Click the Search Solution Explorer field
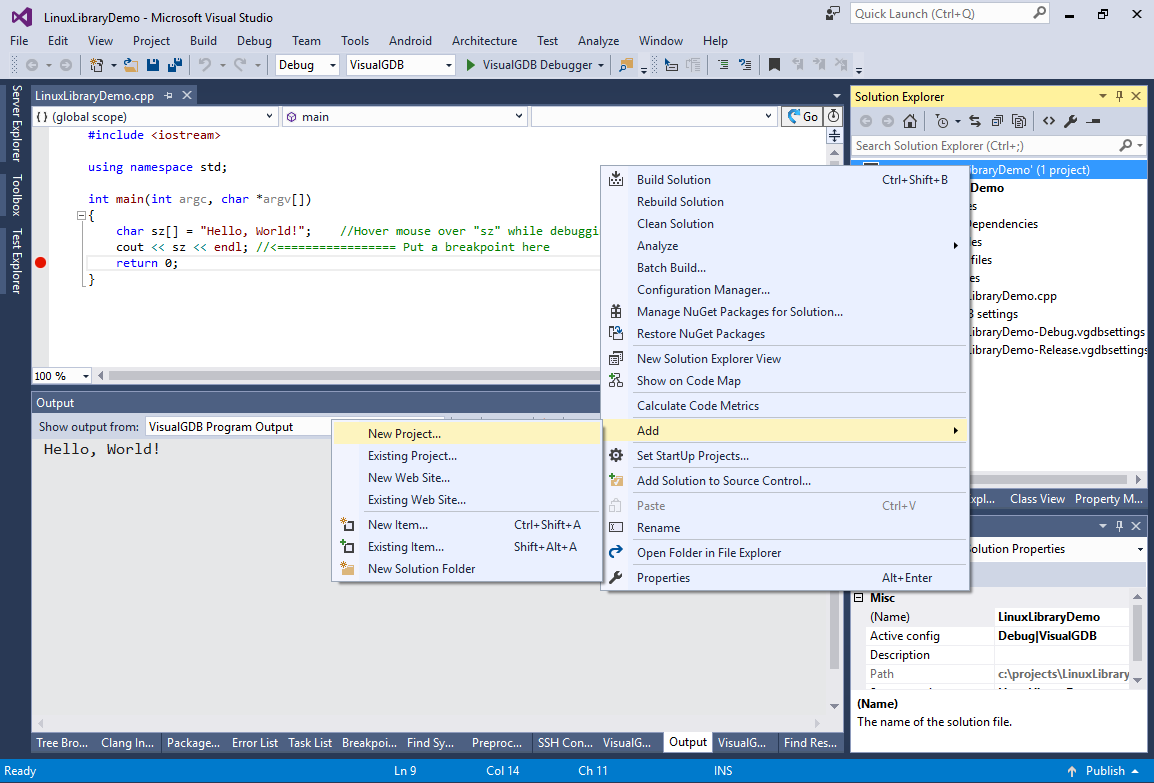Screen dimensions: 1154x783 (985, 146)
